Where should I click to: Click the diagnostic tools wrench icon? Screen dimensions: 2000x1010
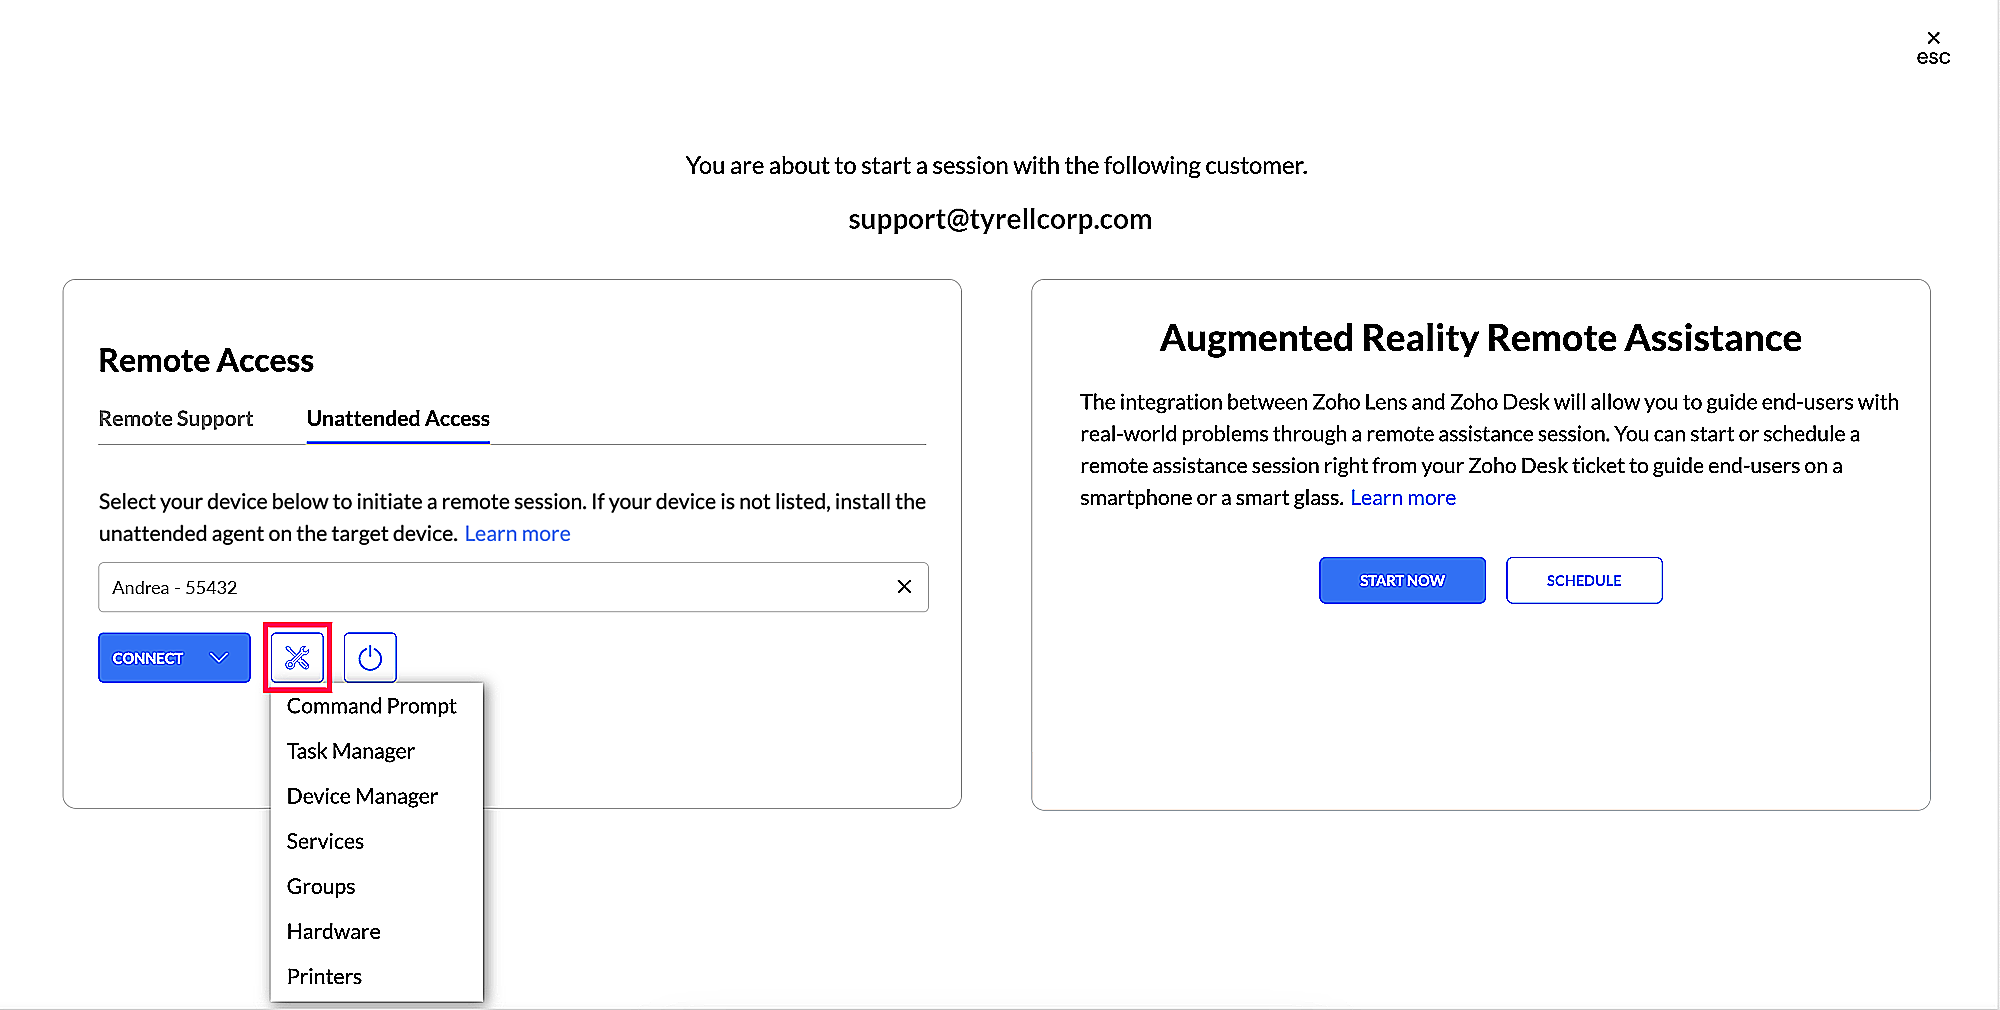(x=297, y=657)
